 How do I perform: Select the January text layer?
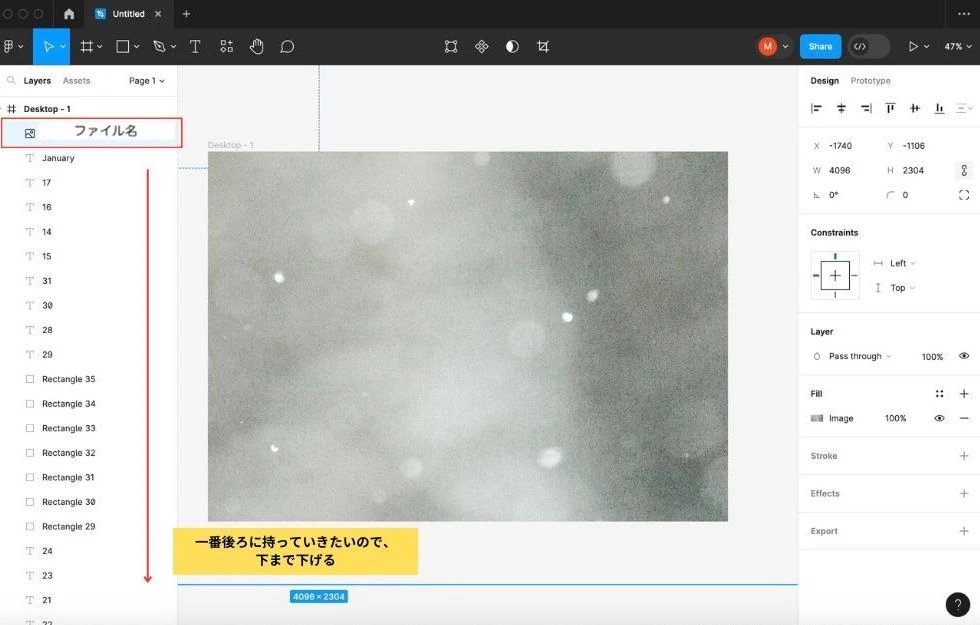coord(58,158)
